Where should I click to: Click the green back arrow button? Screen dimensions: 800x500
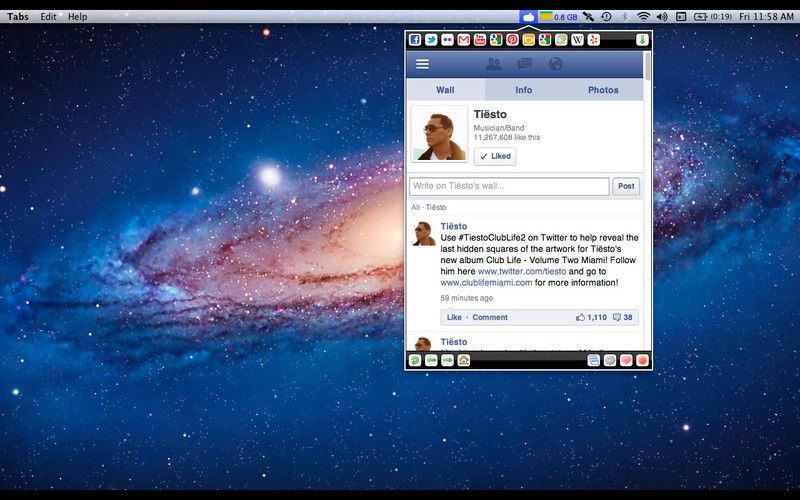pyautogui.click(x=431, y=360)
